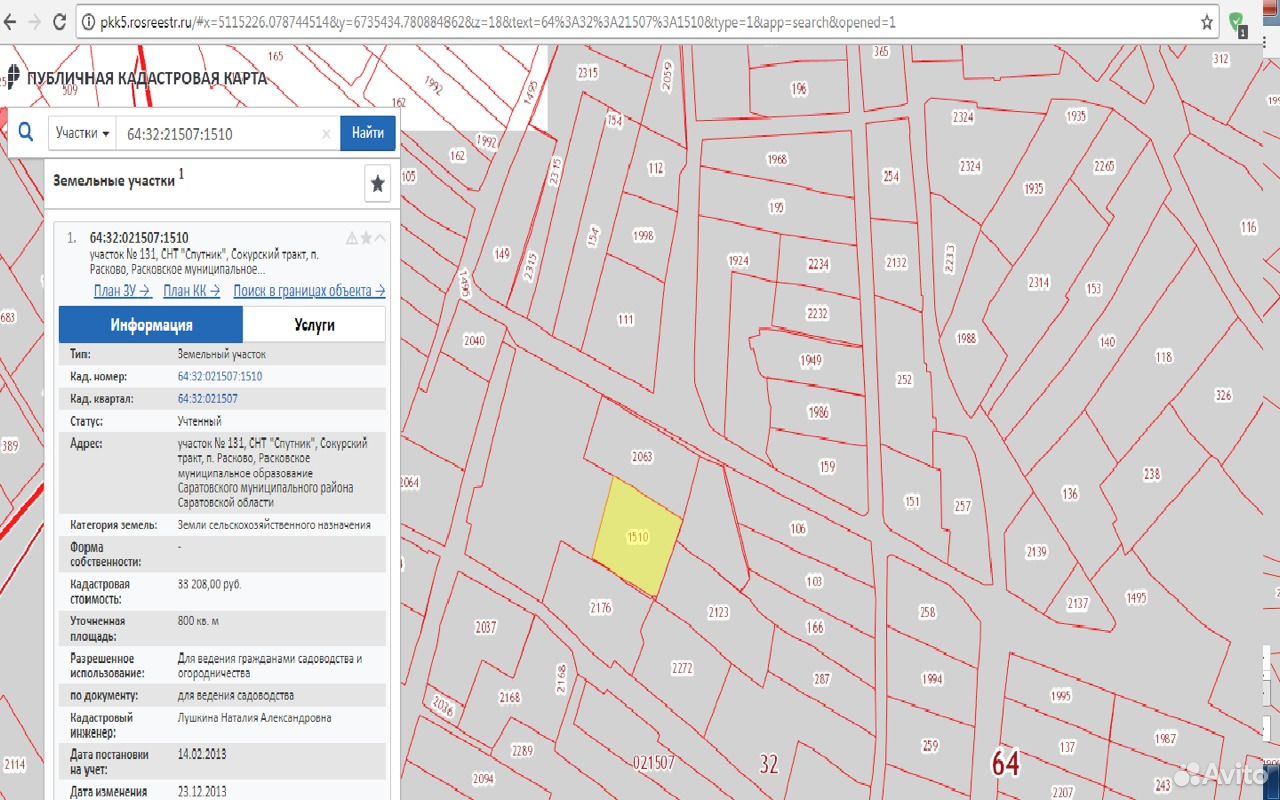
Task: Clear the search field with X
Action: click(326, 133)
